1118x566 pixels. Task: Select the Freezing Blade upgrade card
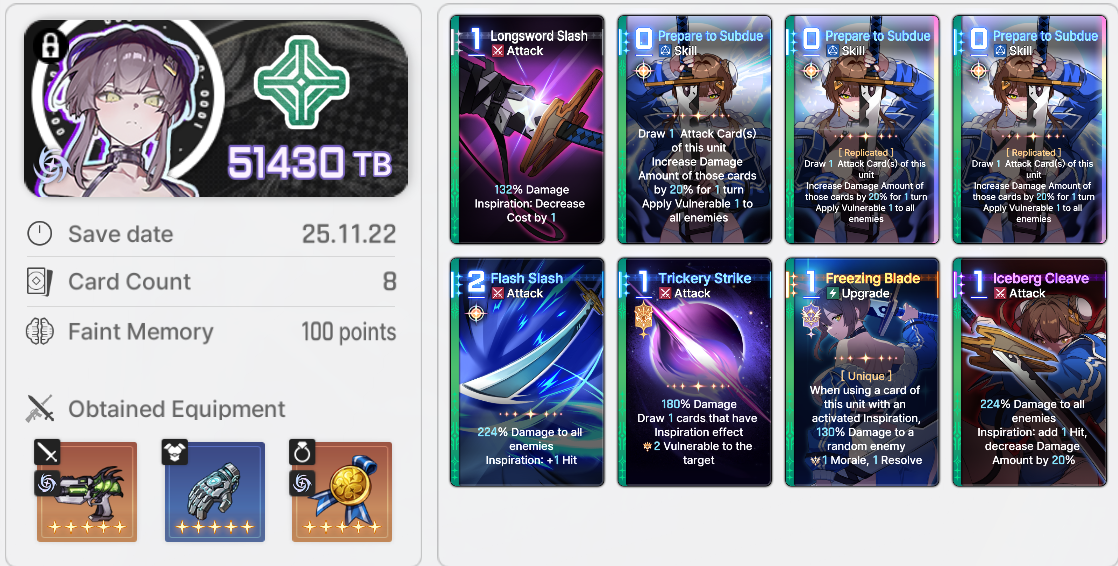pyautogui.click(x=862, y=372)
